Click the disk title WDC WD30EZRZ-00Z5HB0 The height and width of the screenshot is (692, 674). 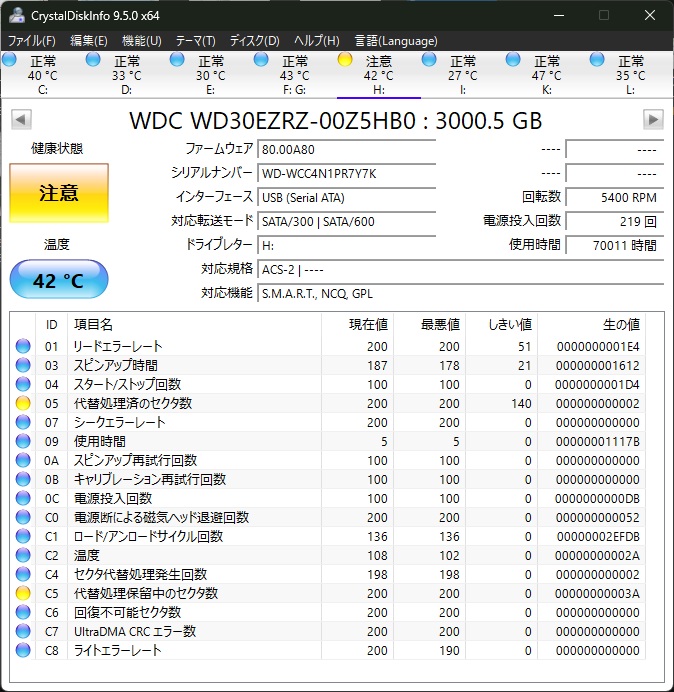272,120
